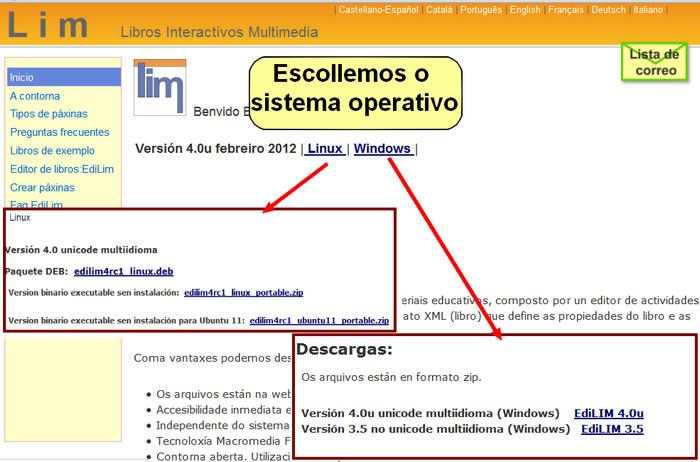Choose the Deutsch language link
The image size is (700, 462).
coord(608,10)
